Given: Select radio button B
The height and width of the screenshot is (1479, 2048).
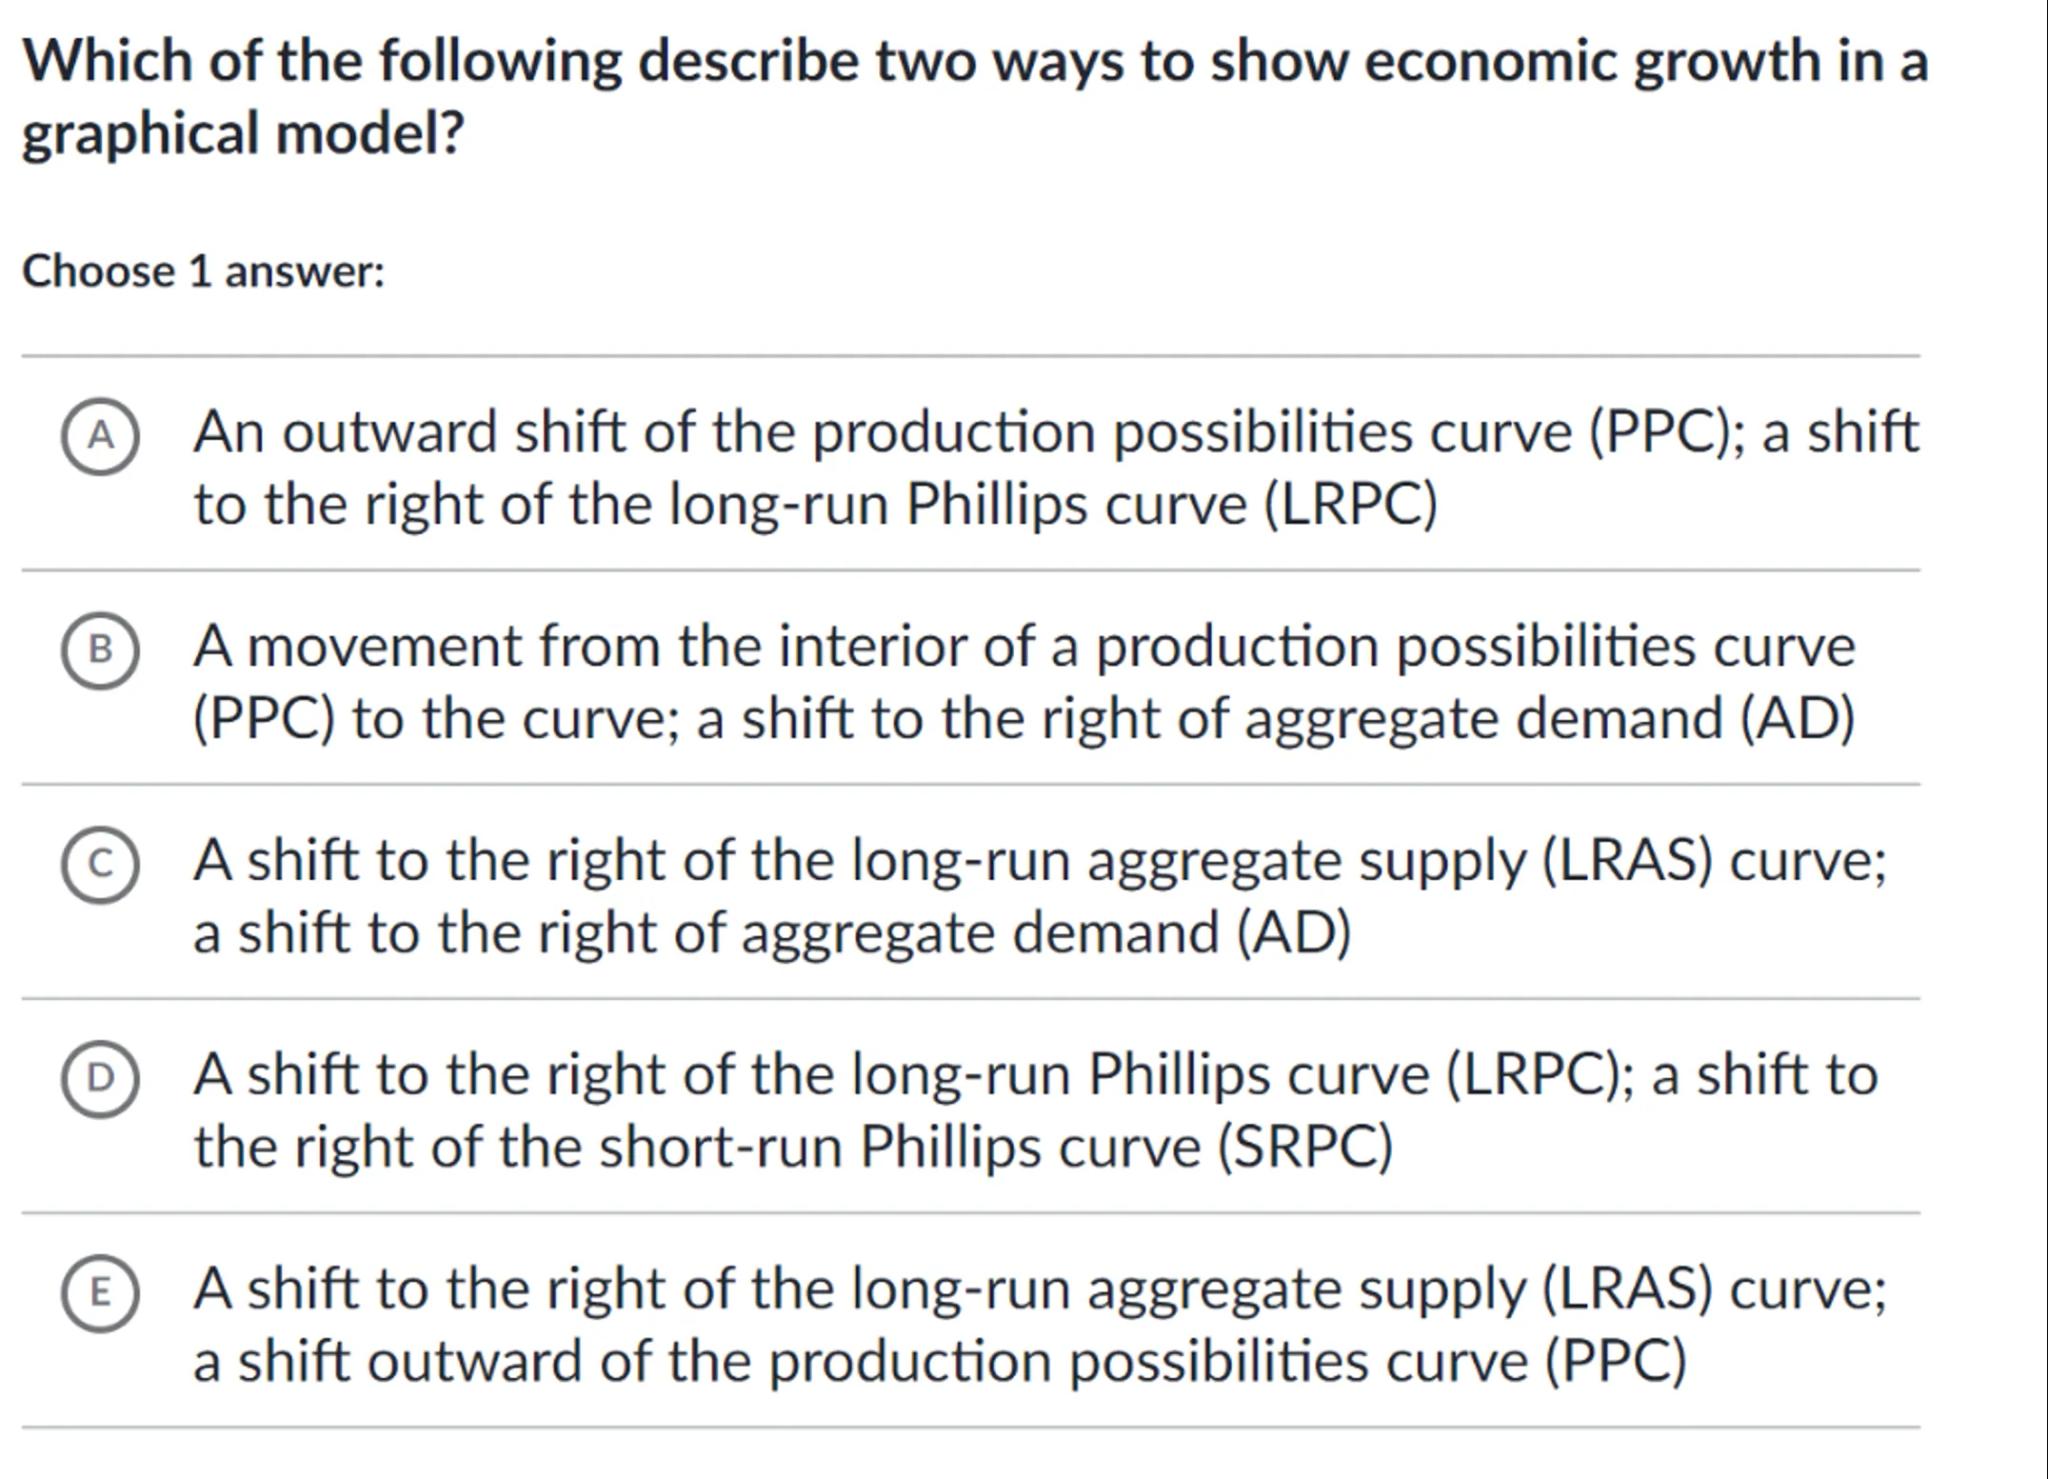Looking at the screenshot, I should [x=100, y=650].
